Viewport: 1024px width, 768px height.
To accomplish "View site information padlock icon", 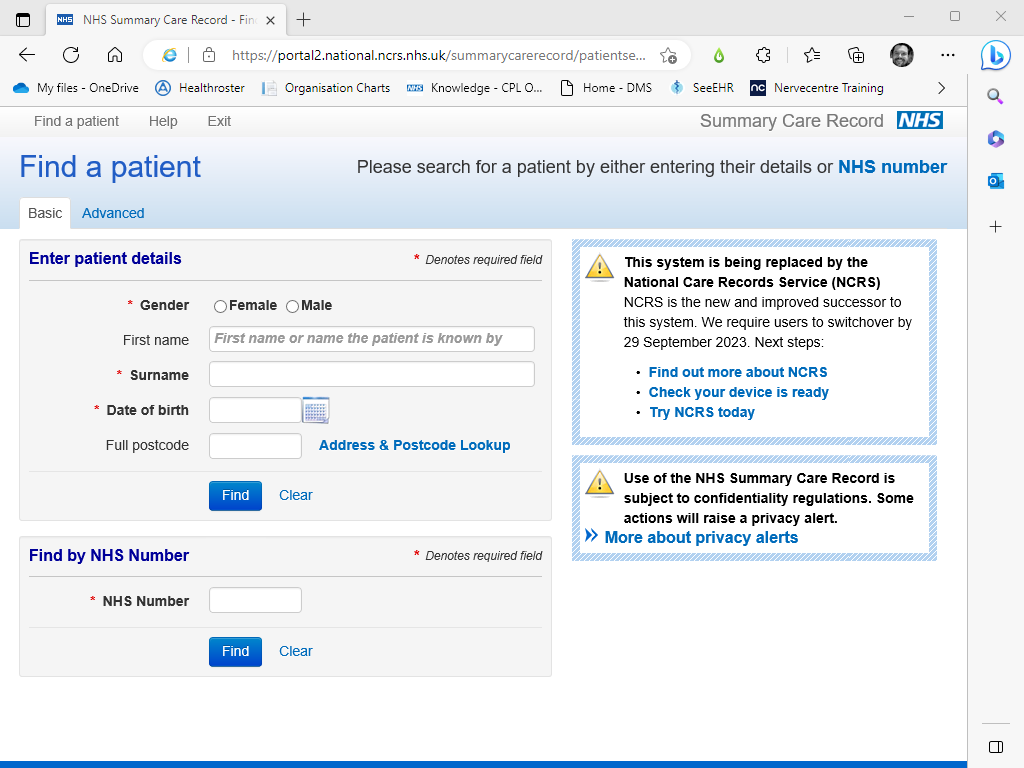I will [x=209, y=56].
